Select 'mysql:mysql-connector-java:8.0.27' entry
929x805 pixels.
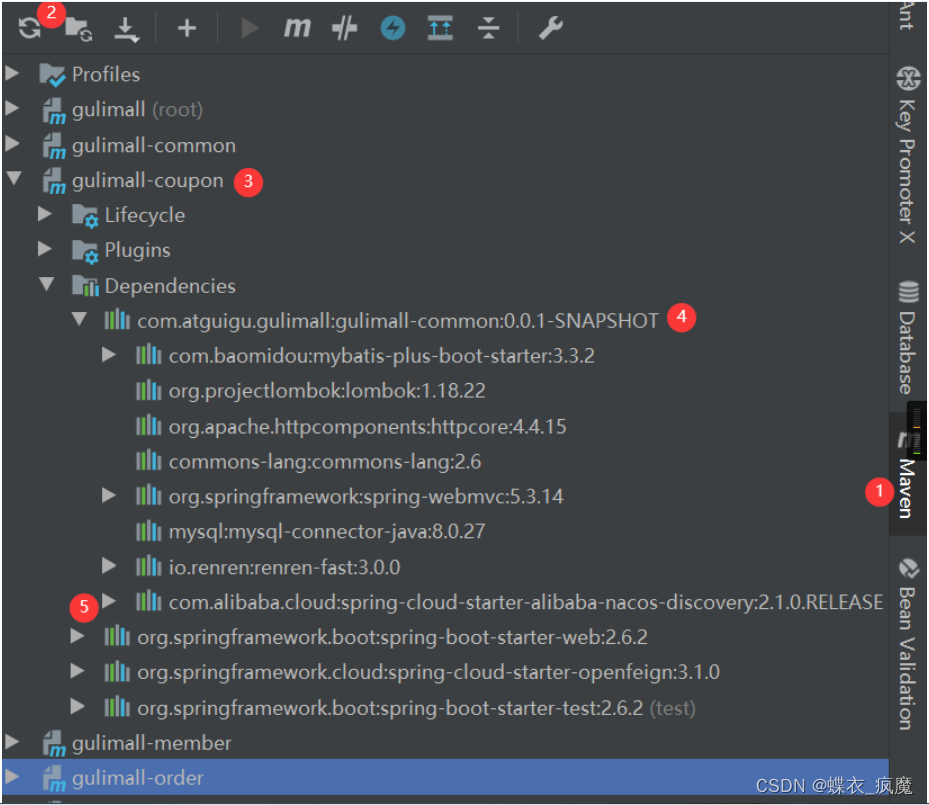(x=327, y=531)
